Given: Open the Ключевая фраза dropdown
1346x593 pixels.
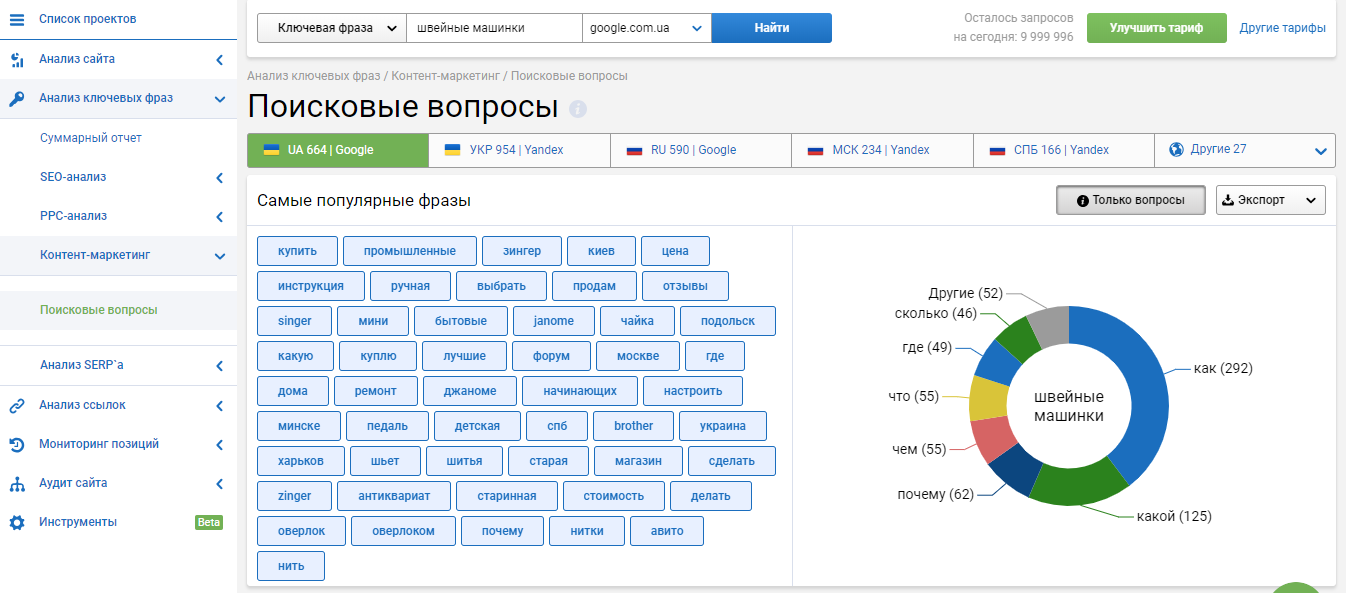Looking at the screenshot, I should pos(332,28).
